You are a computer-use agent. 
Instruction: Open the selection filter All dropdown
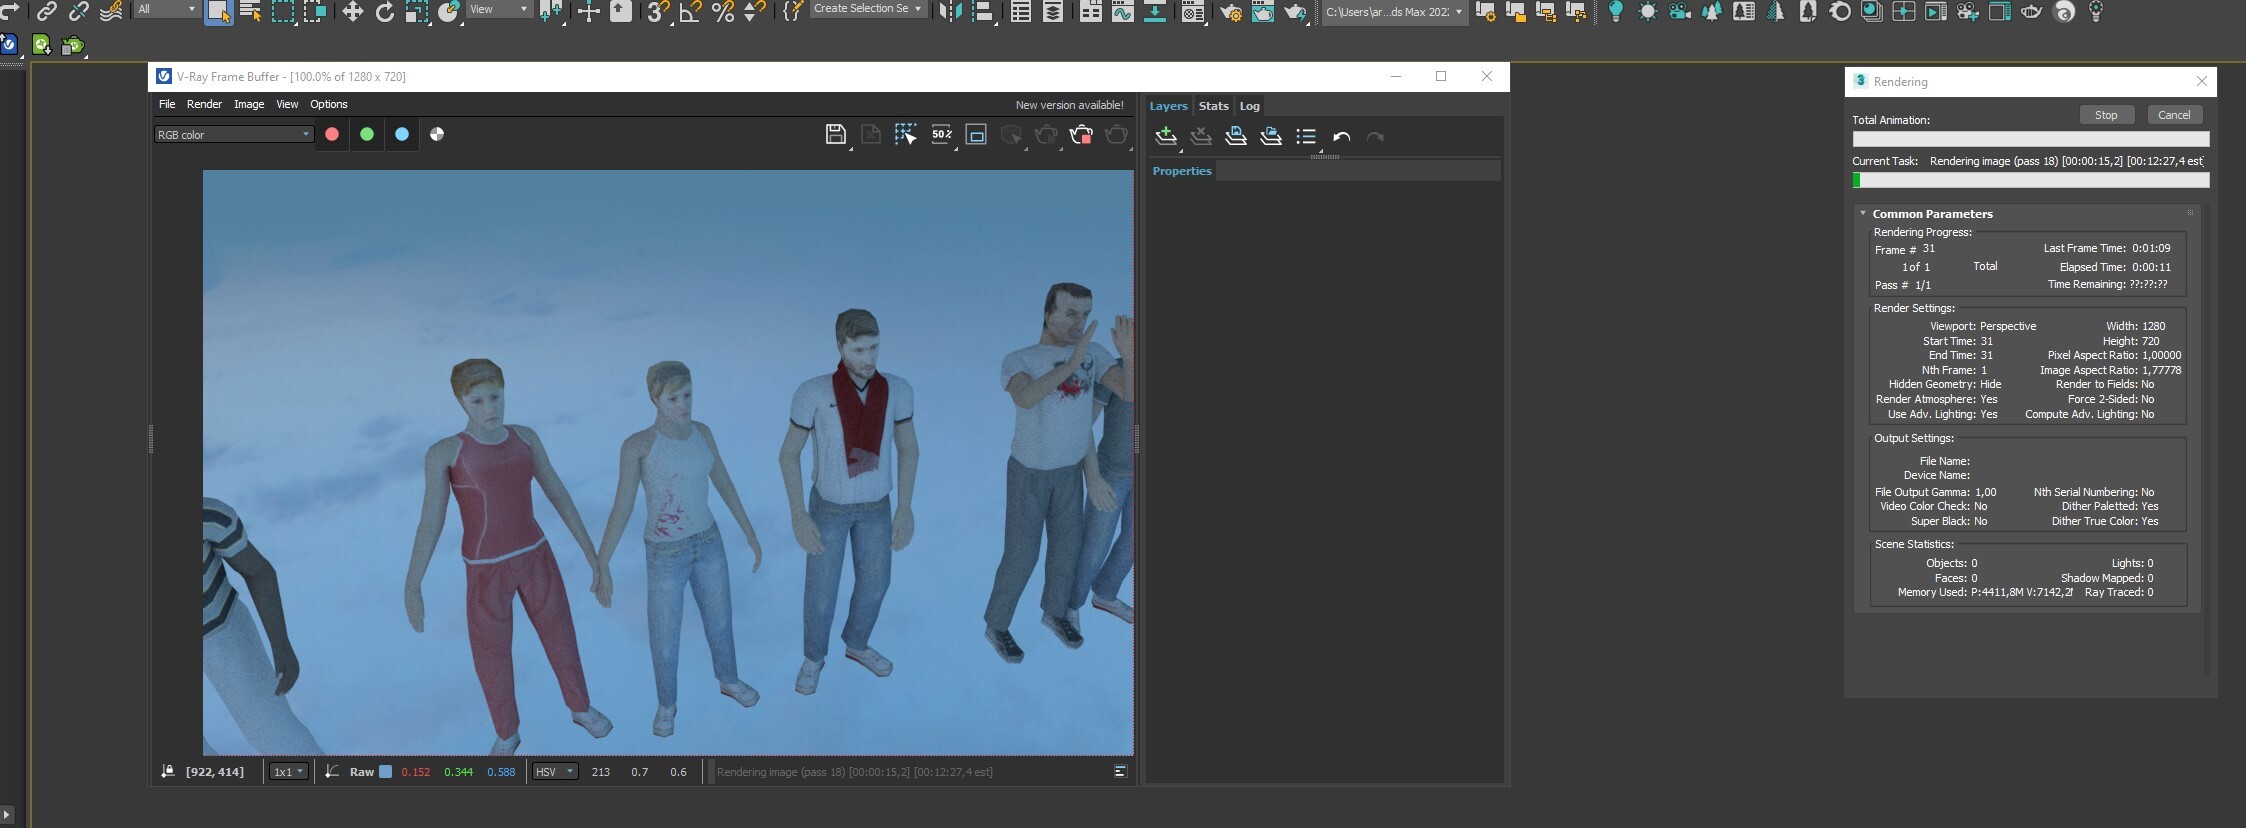click(166, 9)
